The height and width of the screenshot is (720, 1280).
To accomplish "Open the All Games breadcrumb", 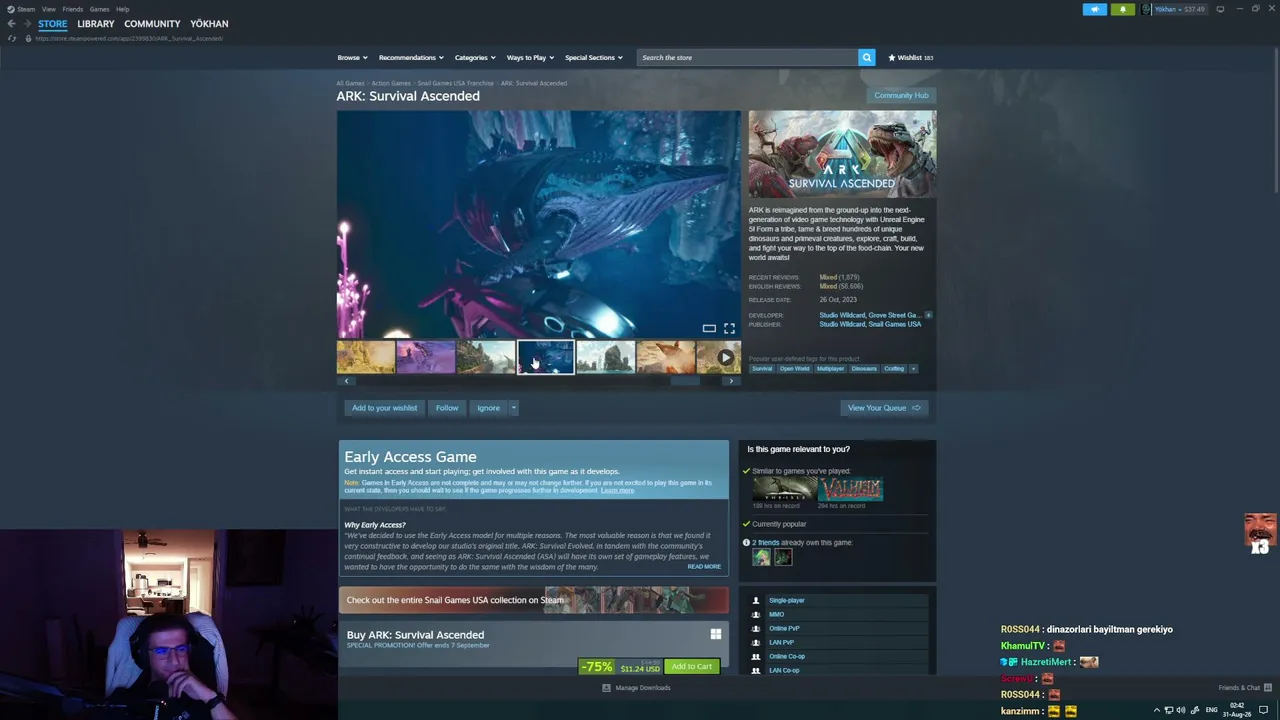I will coord(350,83).
